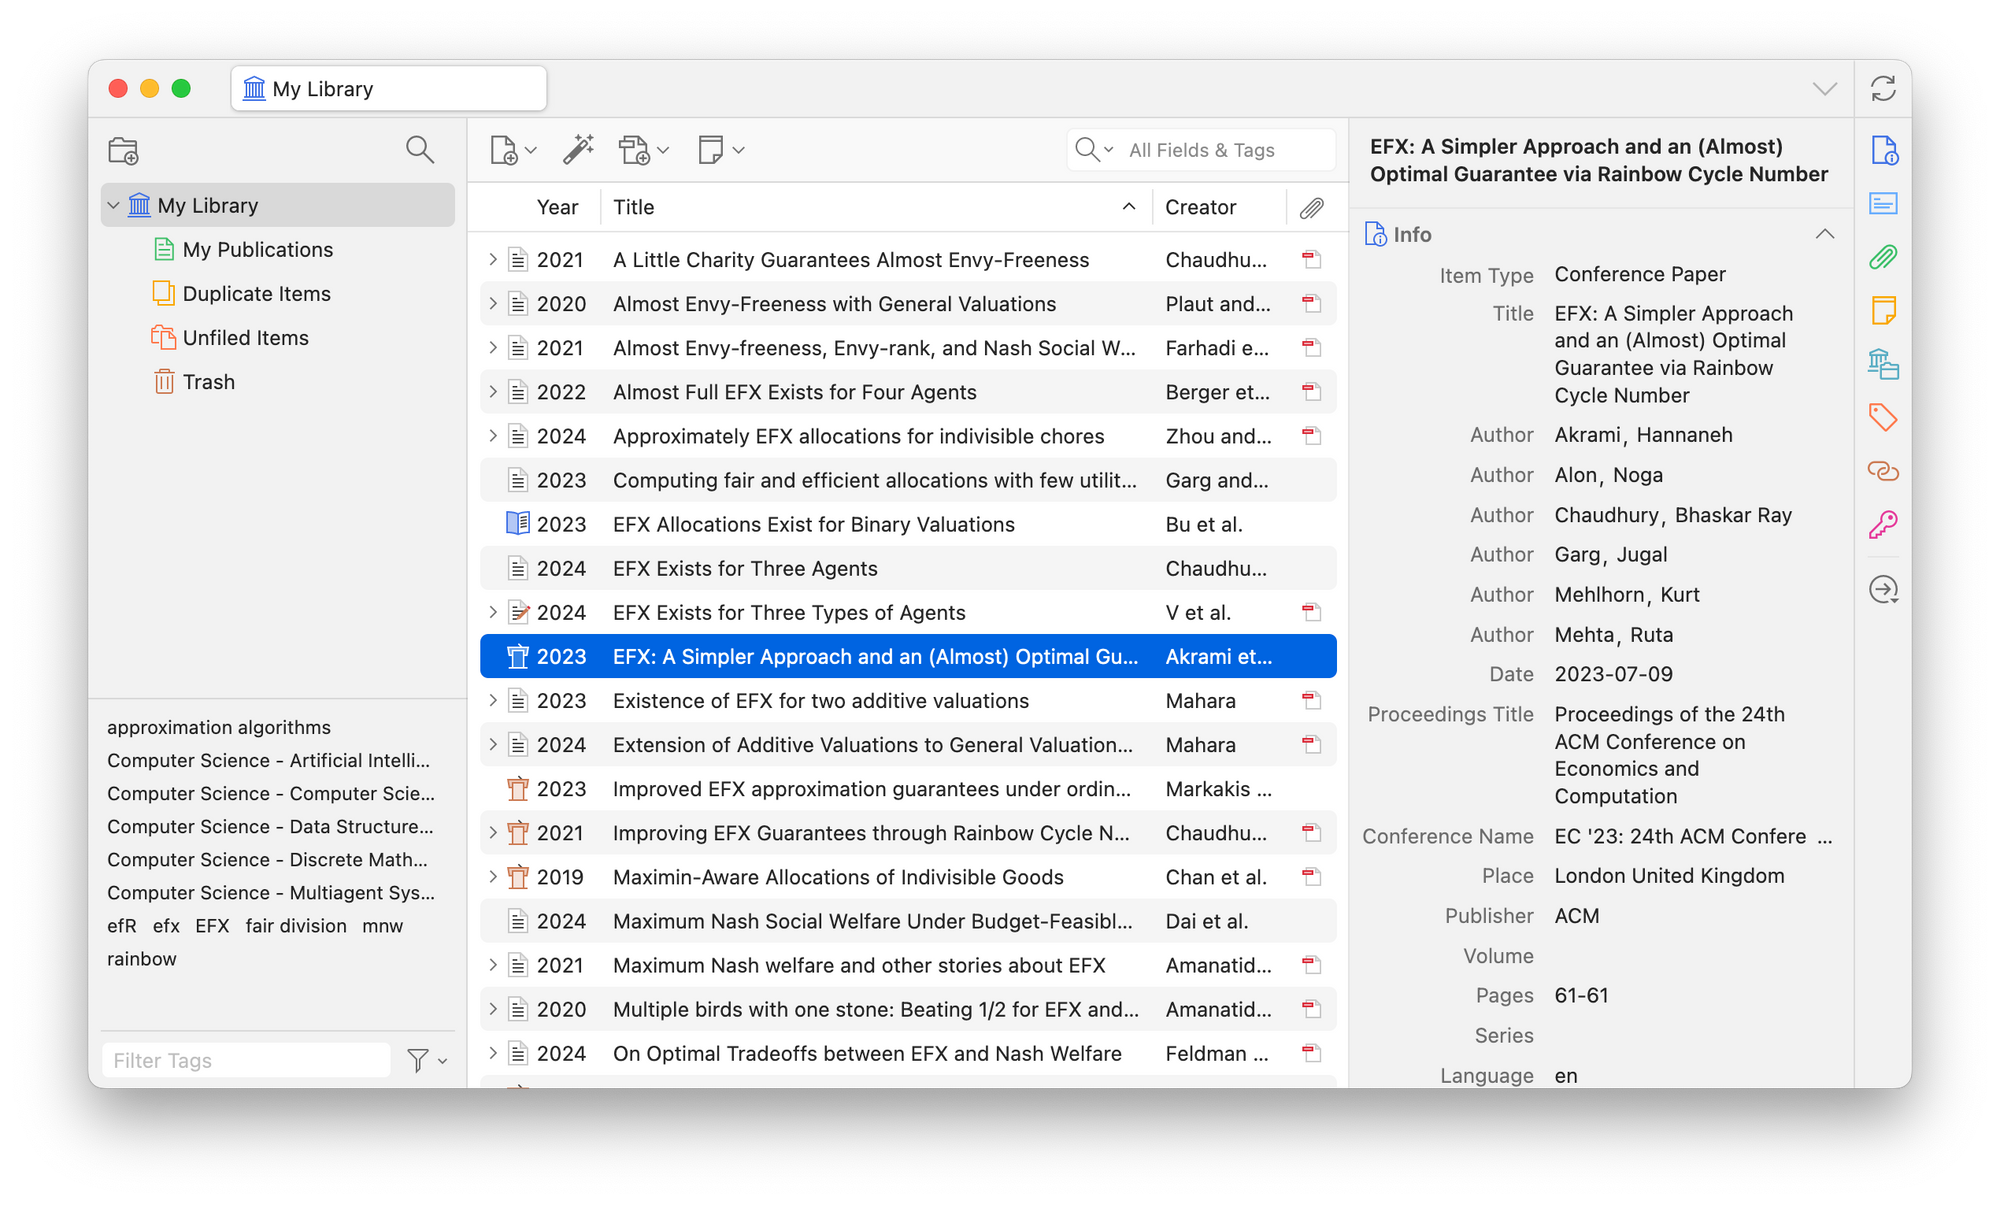Expand Almost Envy-Freeness with General Valuations row

(493, 304)
